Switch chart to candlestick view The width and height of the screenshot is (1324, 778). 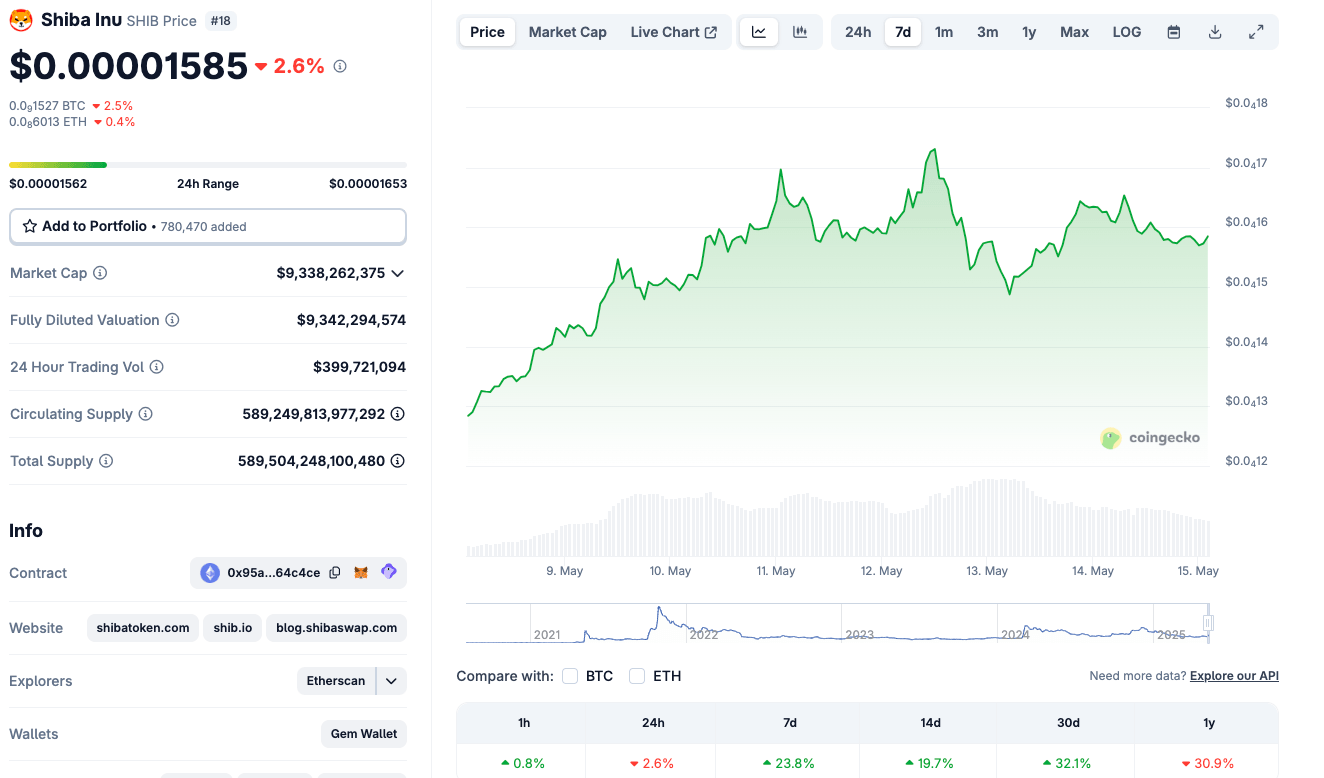[x=799, y=31]
